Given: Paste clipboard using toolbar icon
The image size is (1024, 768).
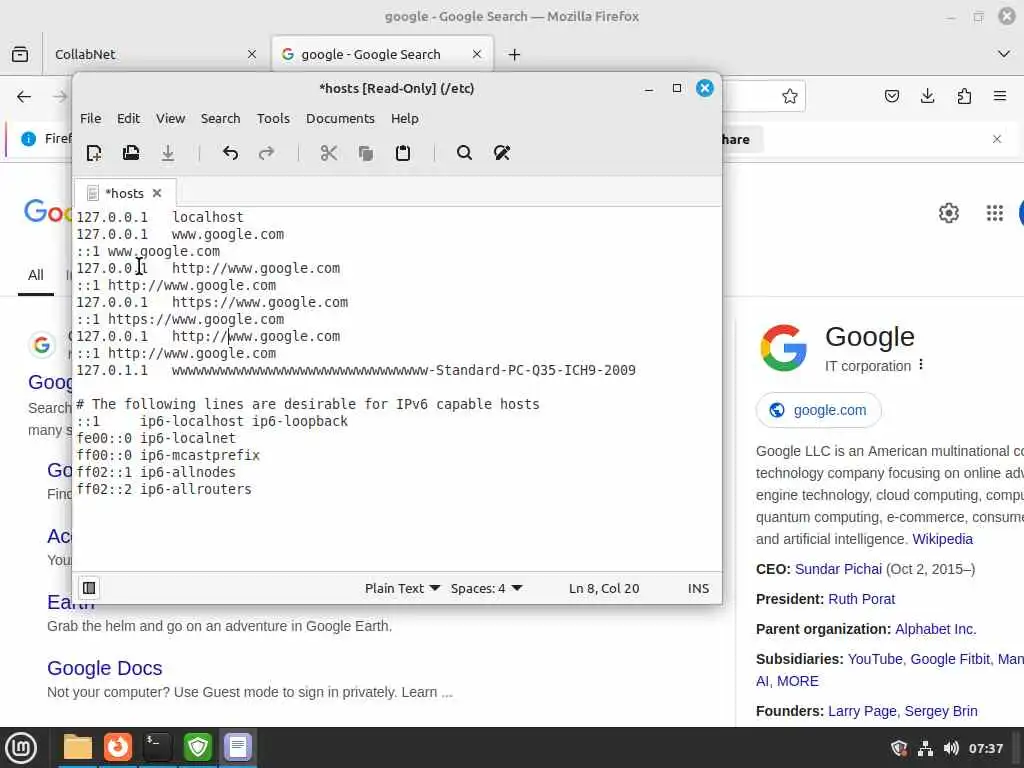Looking at the screenshot, I should tap(403, 153).
